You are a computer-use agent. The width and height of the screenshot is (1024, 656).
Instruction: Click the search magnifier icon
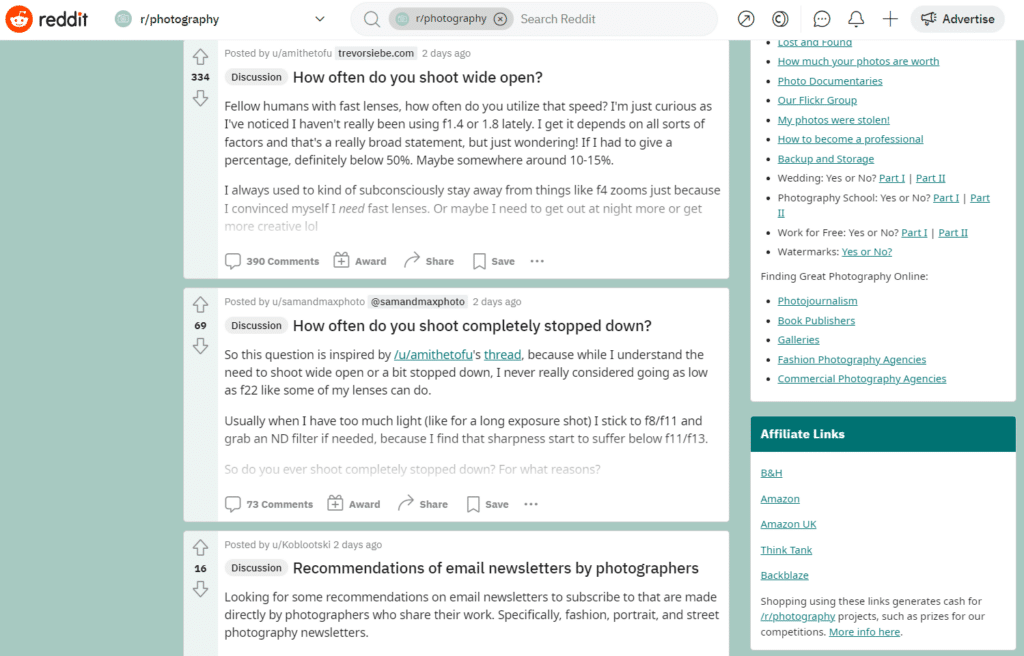[372, 20]
